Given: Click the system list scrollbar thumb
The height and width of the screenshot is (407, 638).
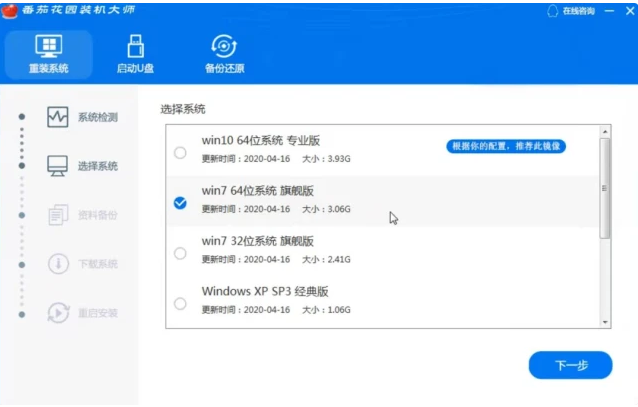Looking at the screenshot, I should pyautogui.click(x=604, y=188).
